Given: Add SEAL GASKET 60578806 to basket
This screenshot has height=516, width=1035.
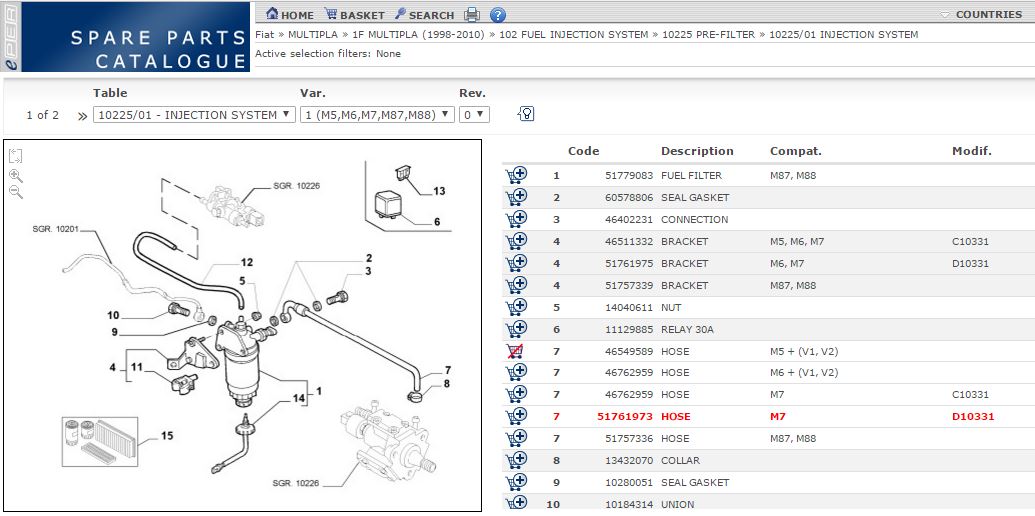Looking at the screenshot, I should coord(516,197).
